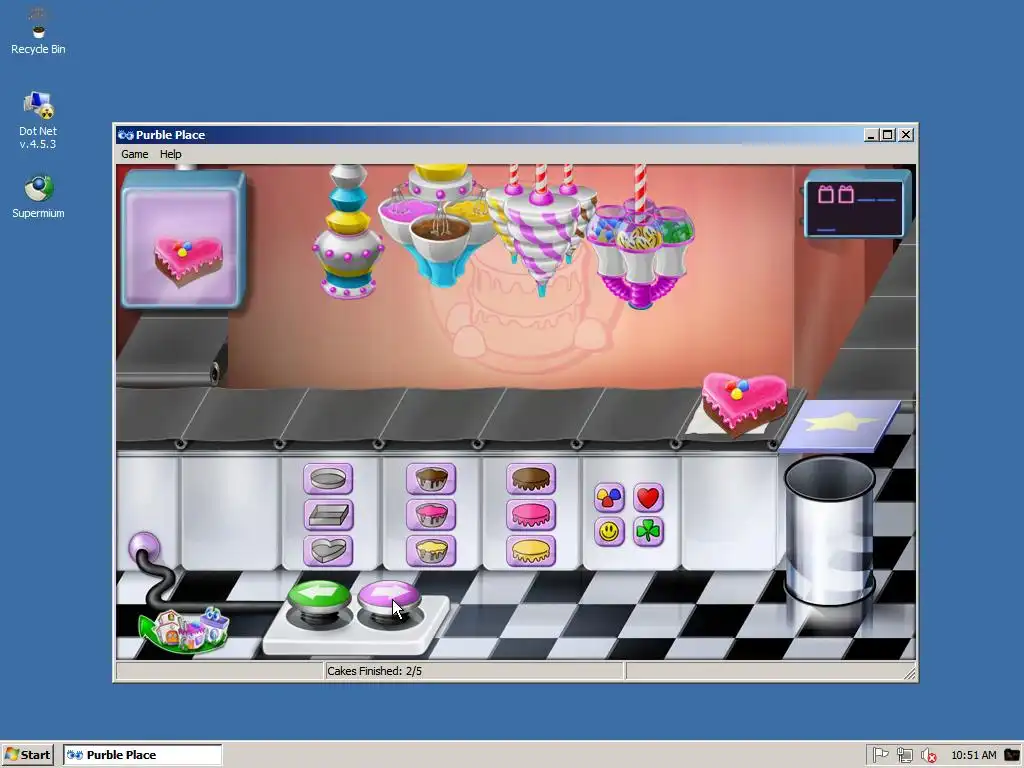The height and width of the screenshot is (768, 1024).
Task: Maximize the Purble Place window
Action: click(888, 135)
